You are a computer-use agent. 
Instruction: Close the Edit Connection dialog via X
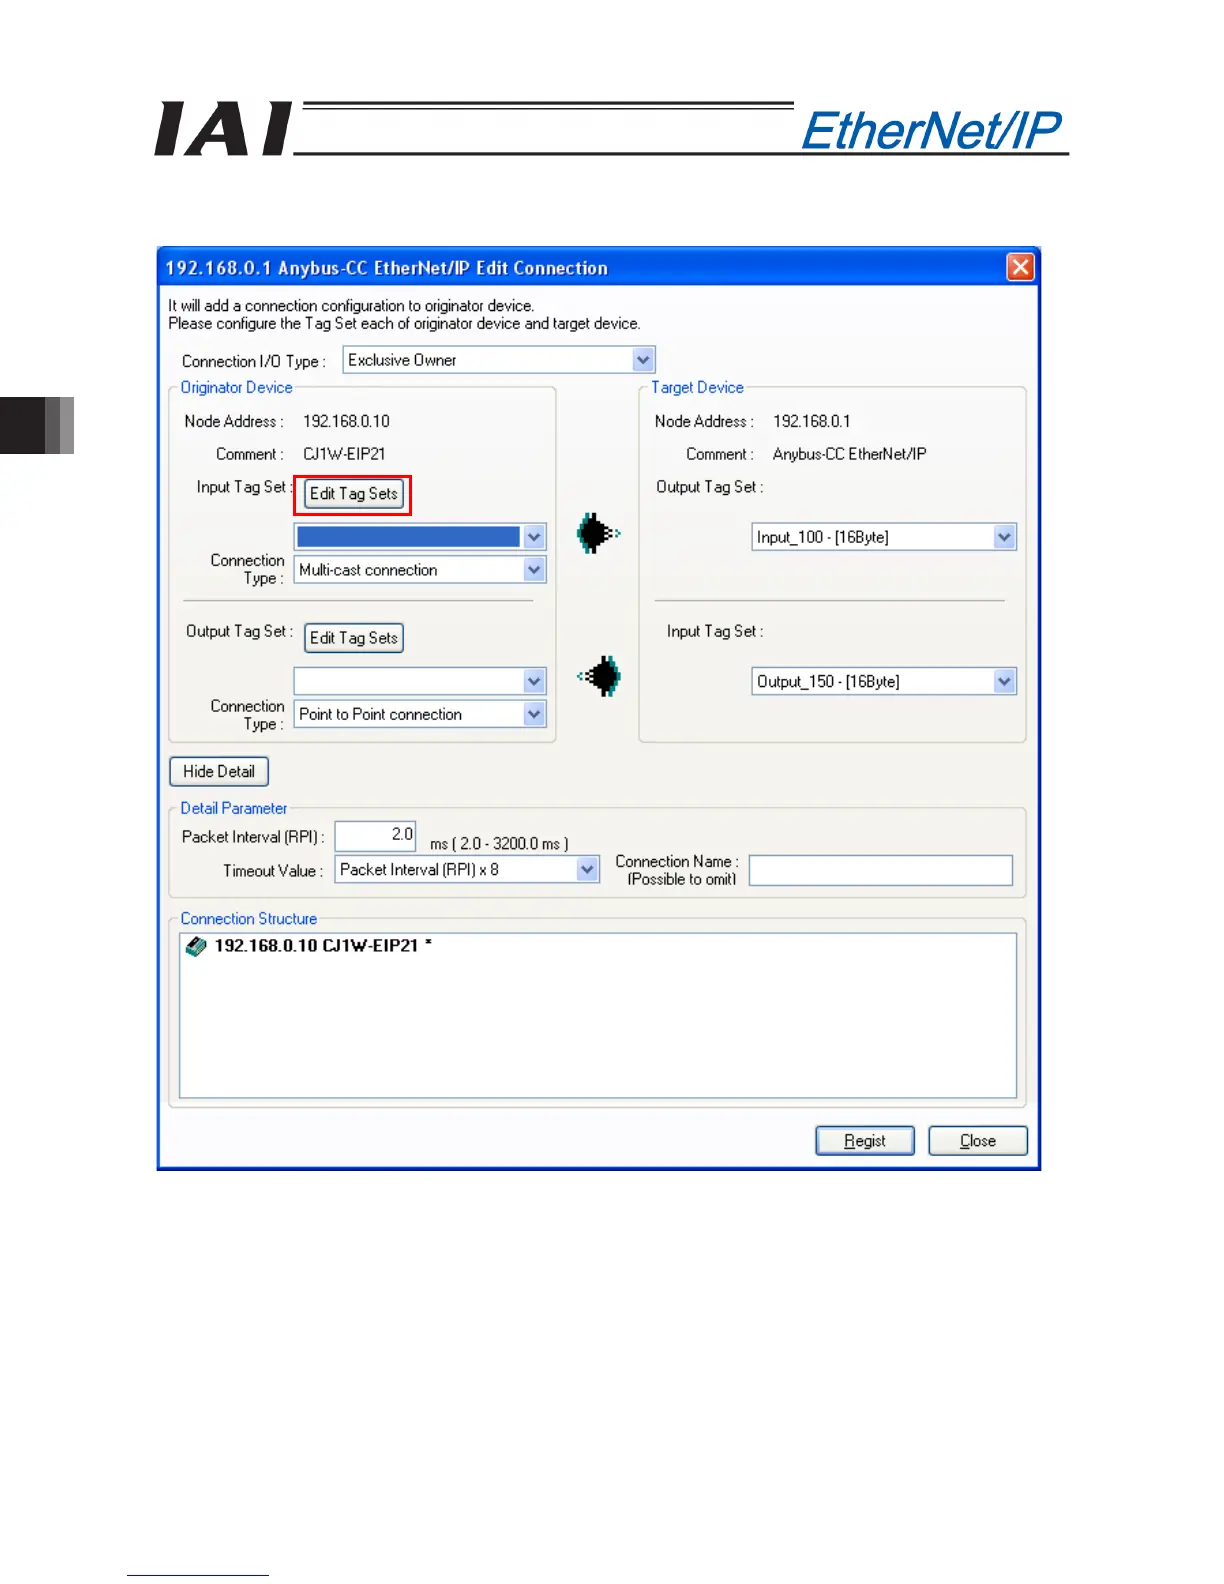pos(1020,267)
